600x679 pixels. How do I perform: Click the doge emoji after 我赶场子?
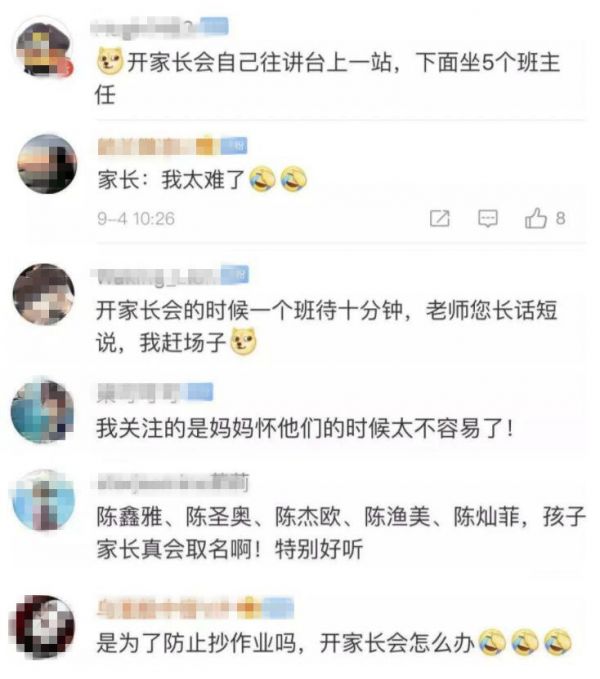243,342
